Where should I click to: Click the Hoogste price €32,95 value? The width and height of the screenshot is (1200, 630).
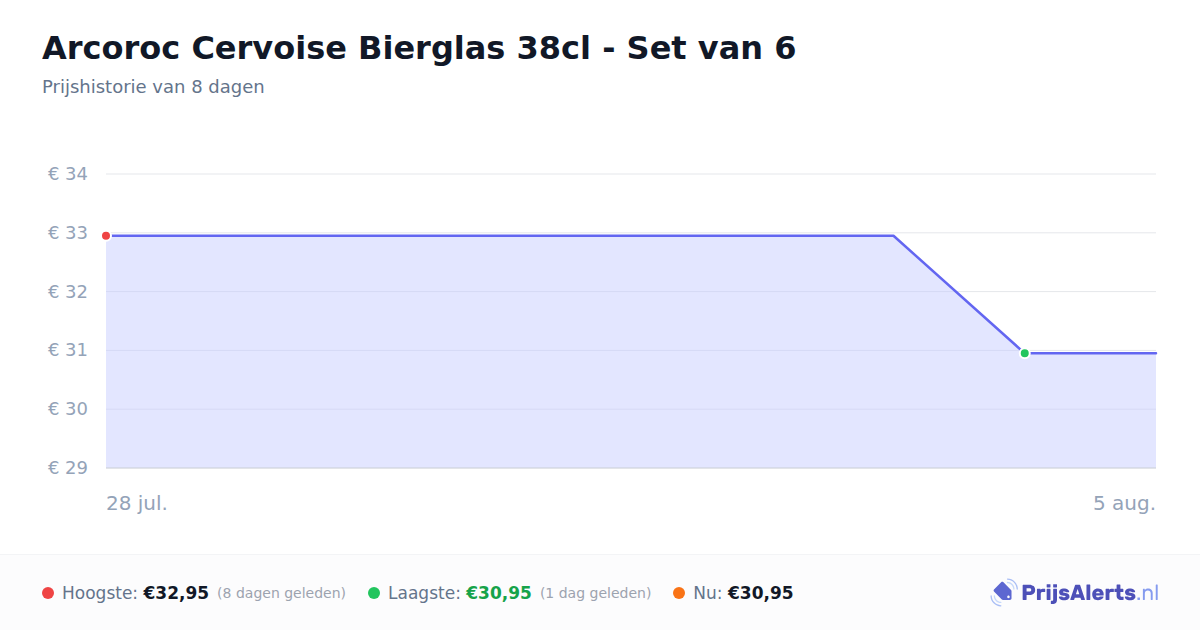[176, 593]
